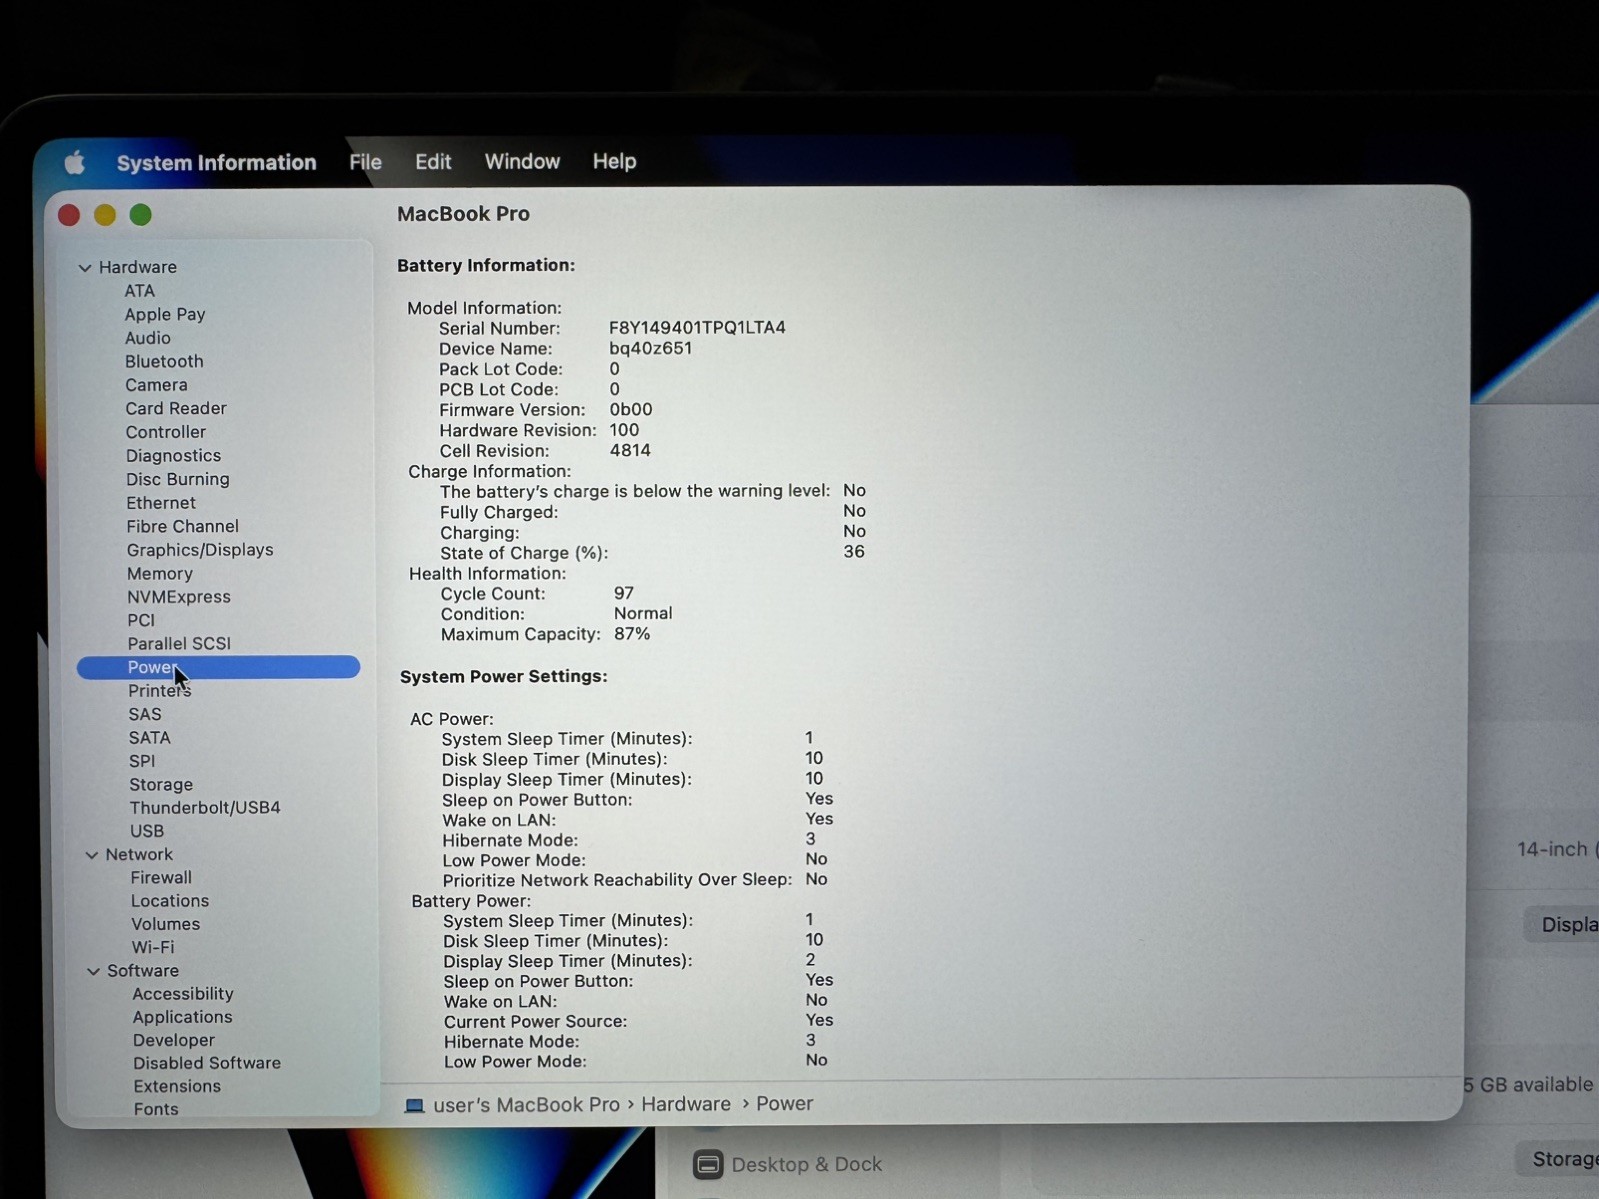Select SAS in the sidebar
Image resolution: width=1599 pixels, height=1199 pixels.
coord(145,714)
